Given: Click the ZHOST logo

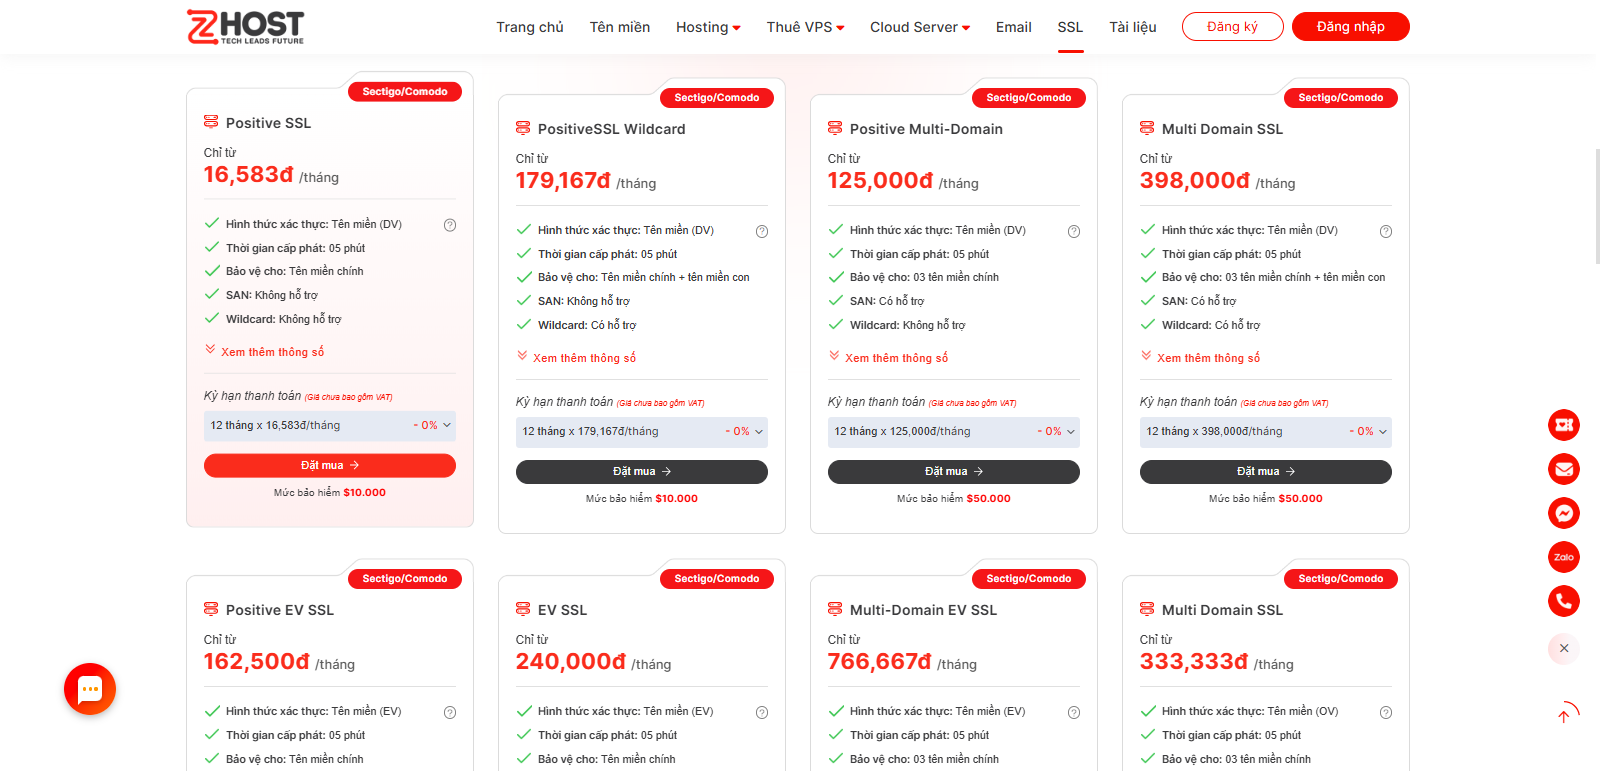Looking at the screenshot, I should pyautogui.click(x=246, y=27).
